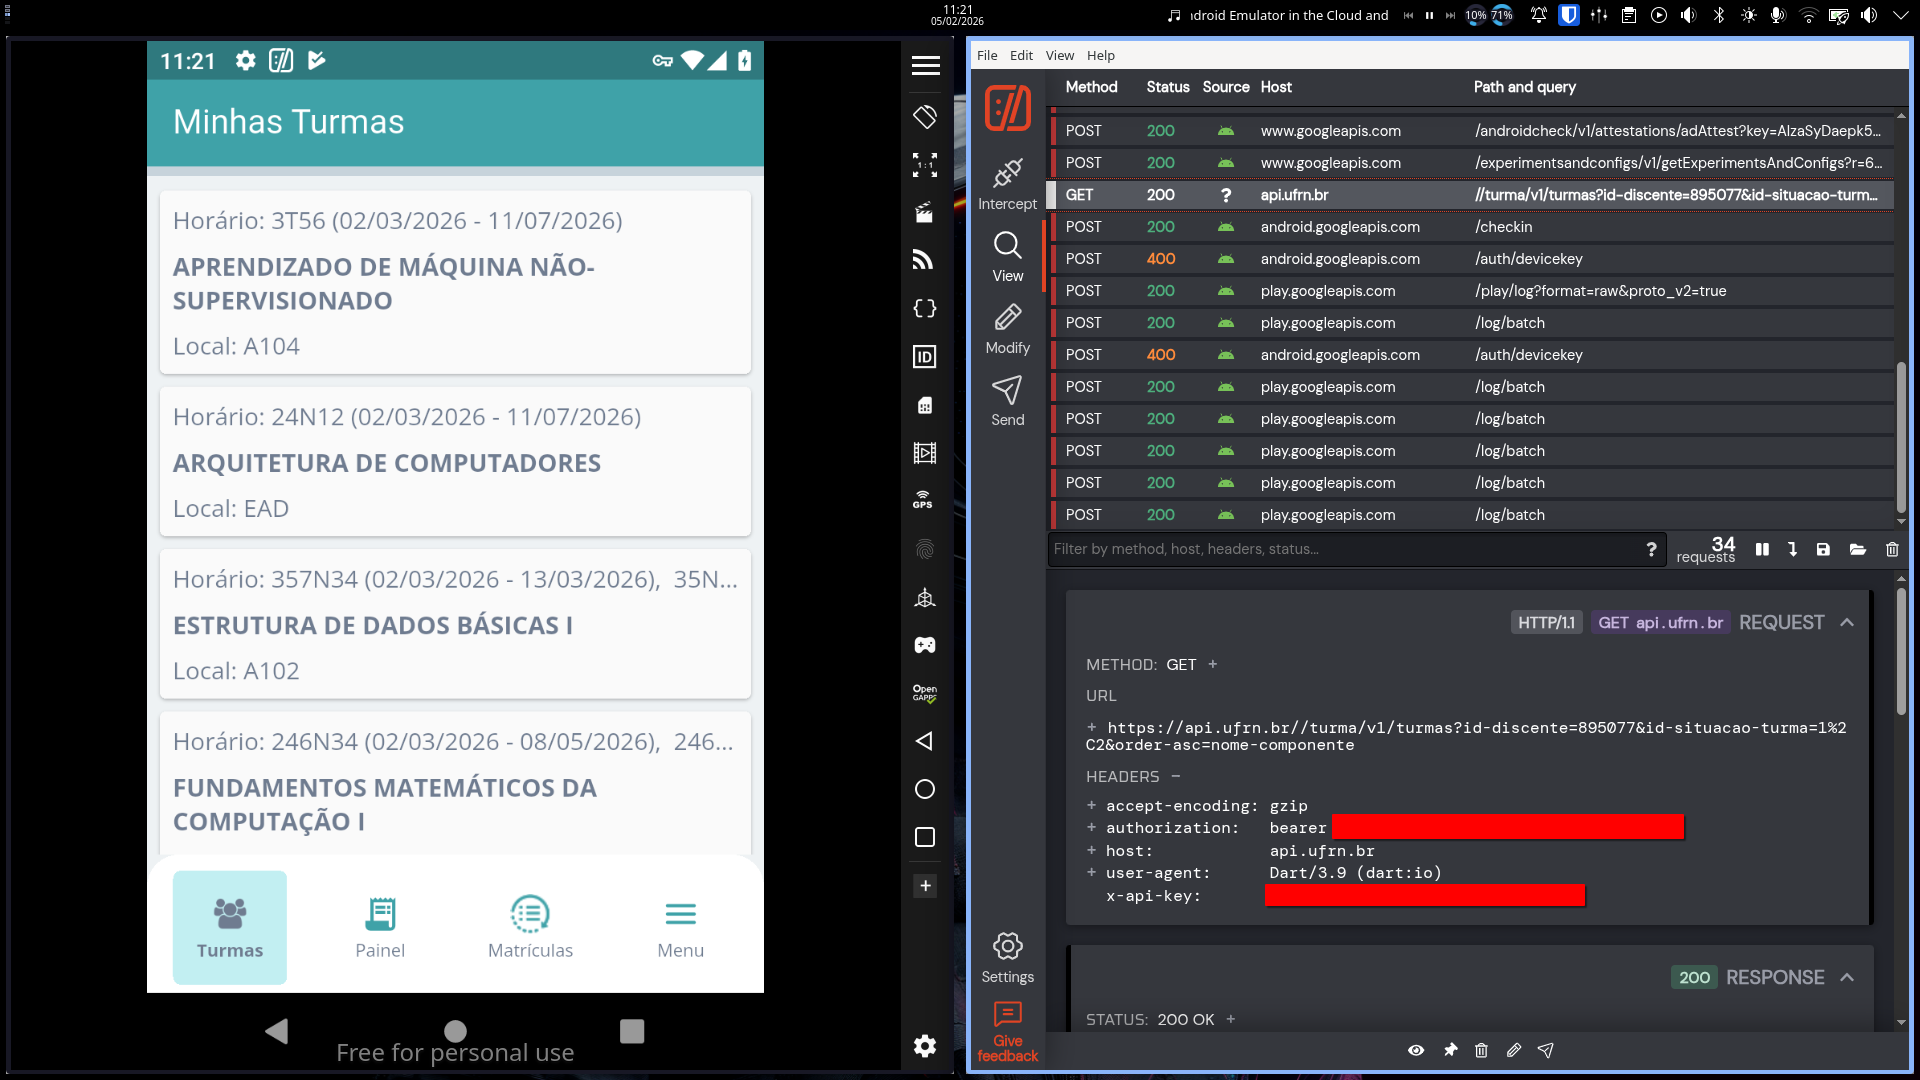Open the fingerprint biometrics widget
This screenshot has height=1080, width=1920.
[924, 549]
